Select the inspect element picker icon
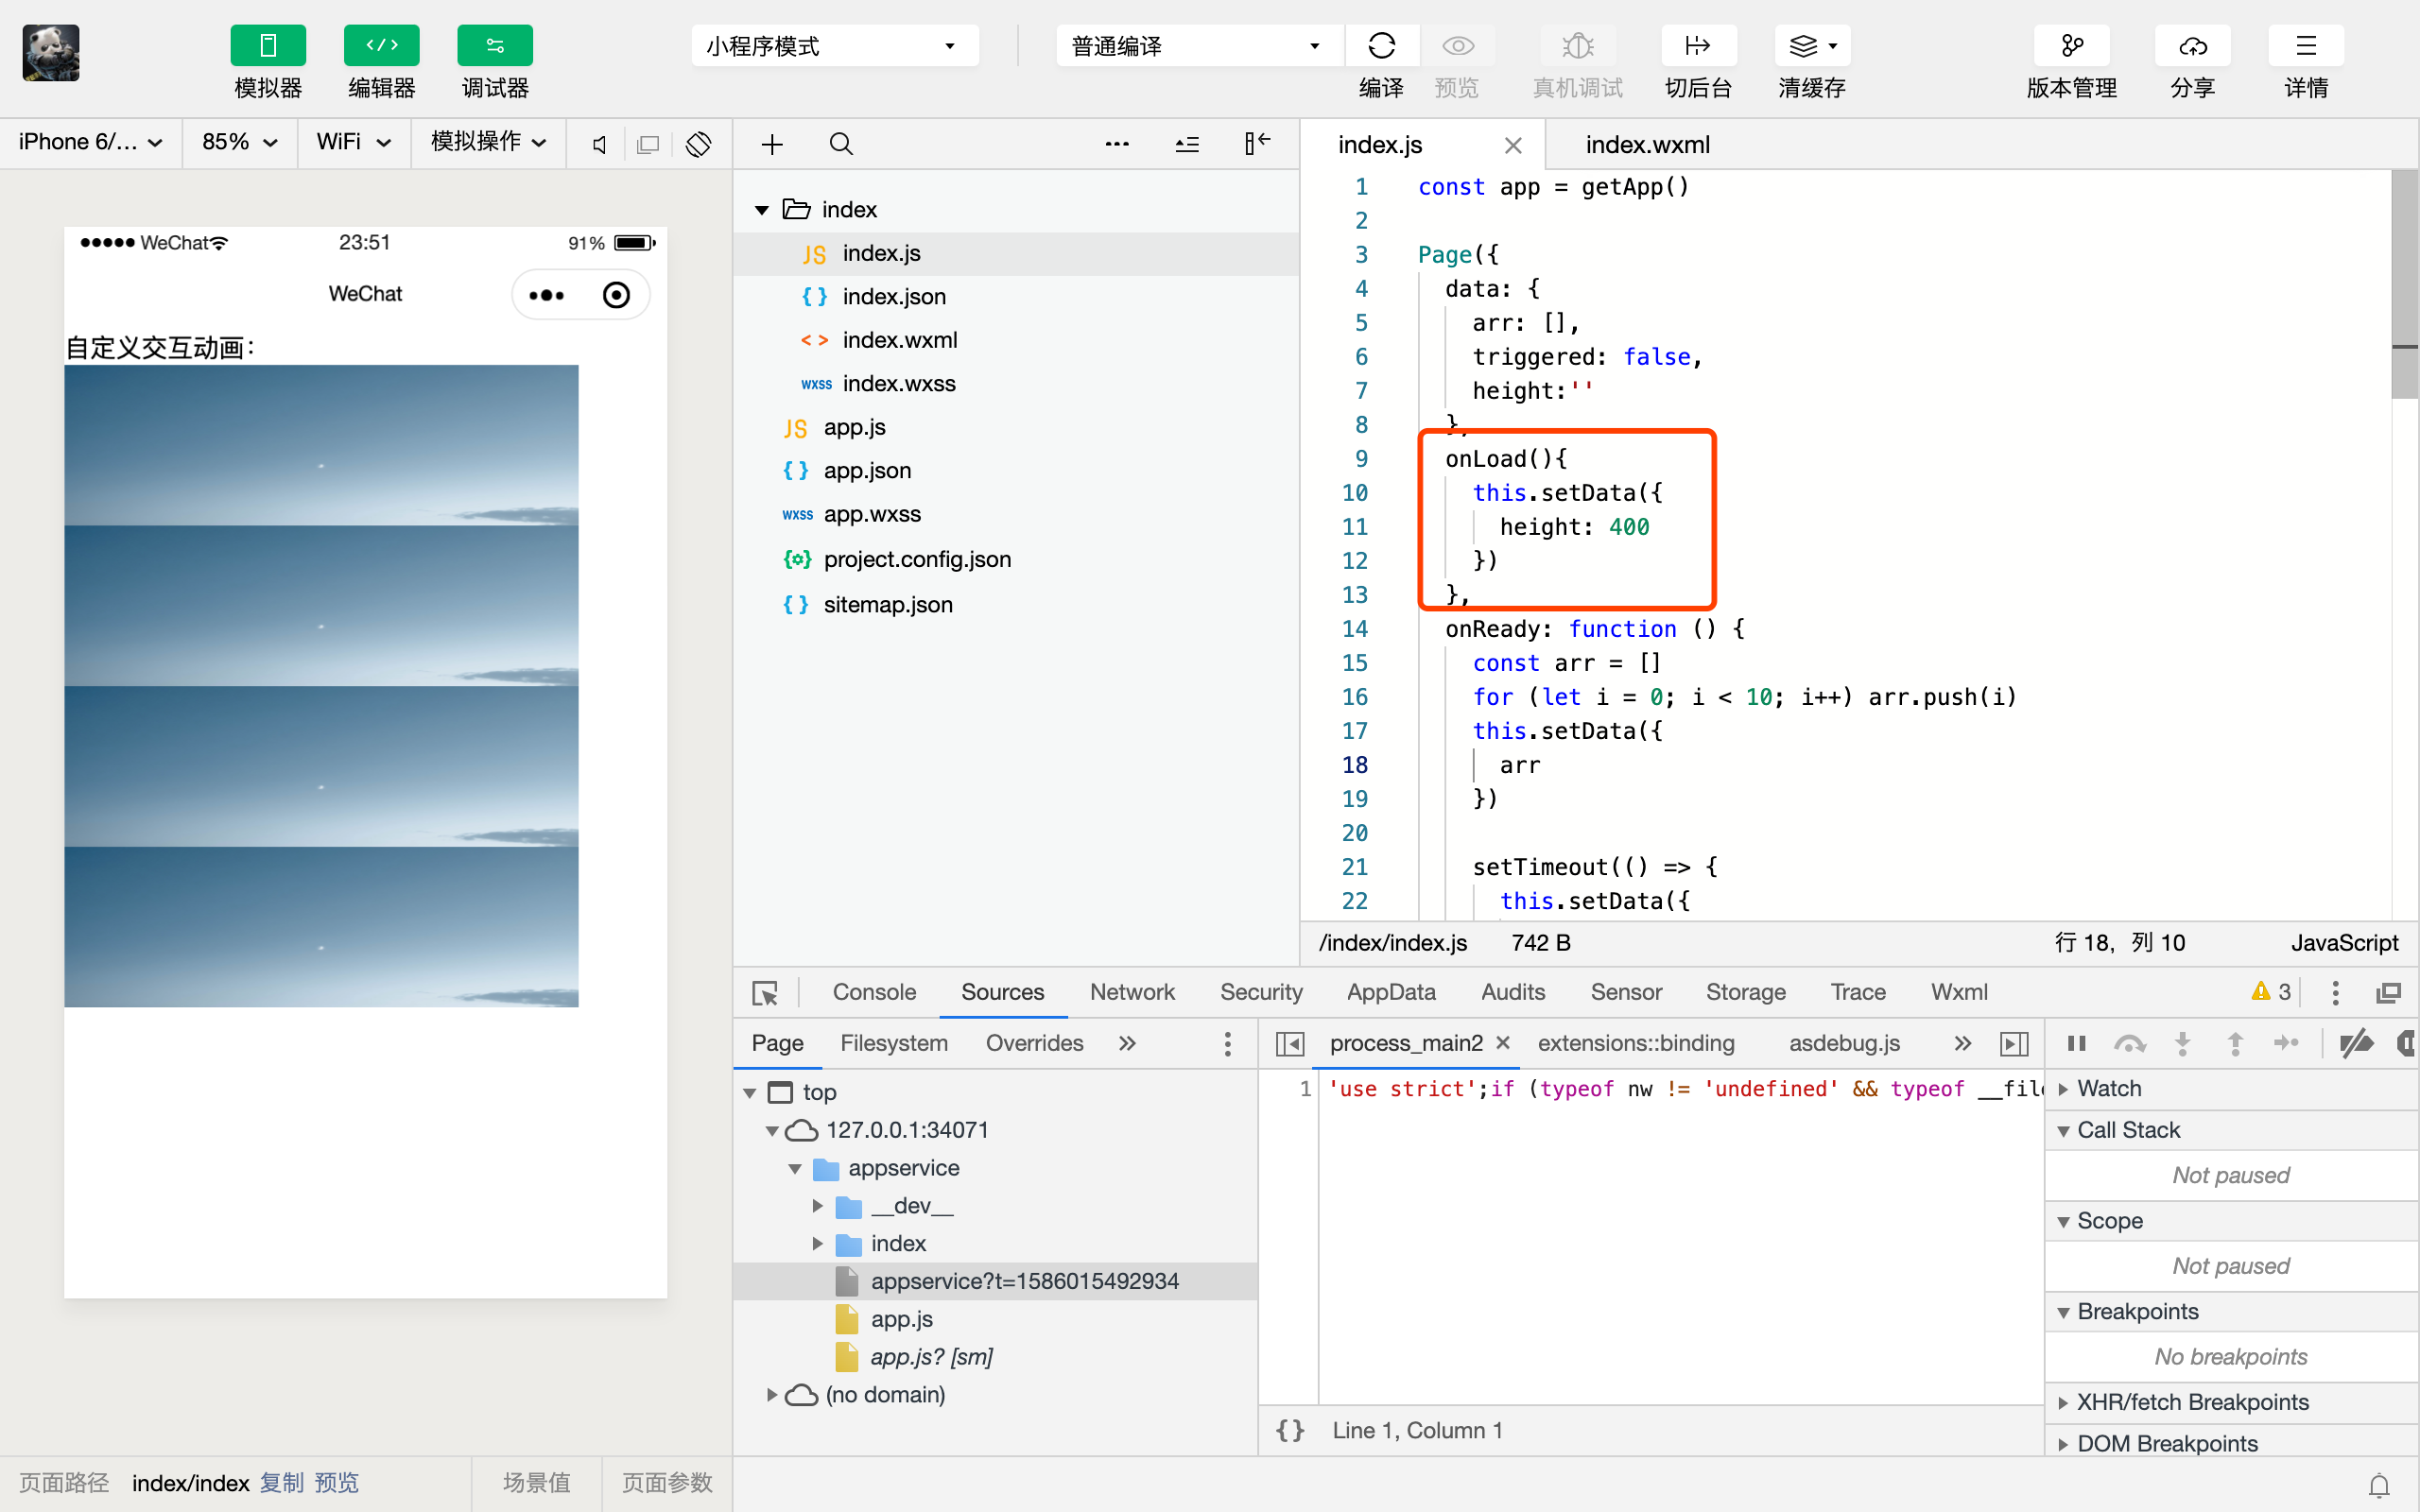The width and height of the screenshot is (2420, 1512). 765,993
